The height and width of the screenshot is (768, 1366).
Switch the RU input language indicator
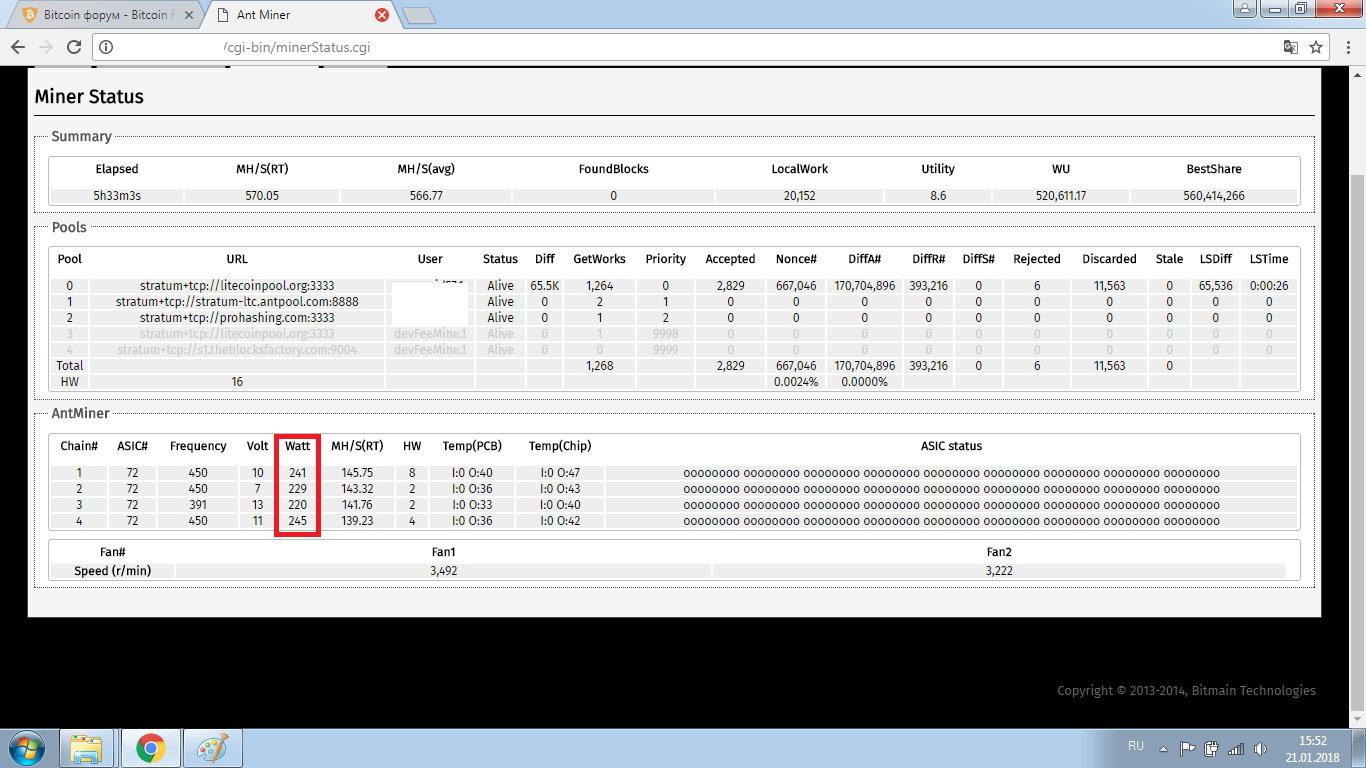1136,747
